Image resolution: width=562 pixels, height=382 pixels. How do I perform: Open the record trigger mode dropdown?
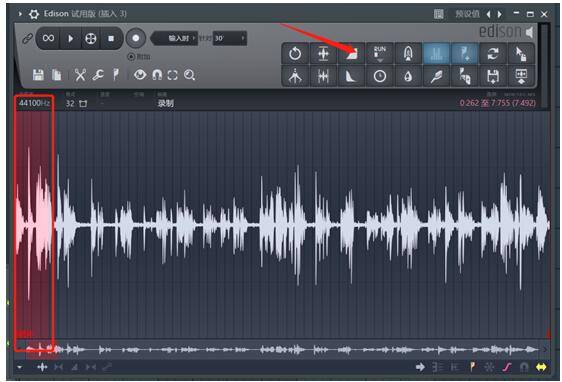click(x=175, y=38)
